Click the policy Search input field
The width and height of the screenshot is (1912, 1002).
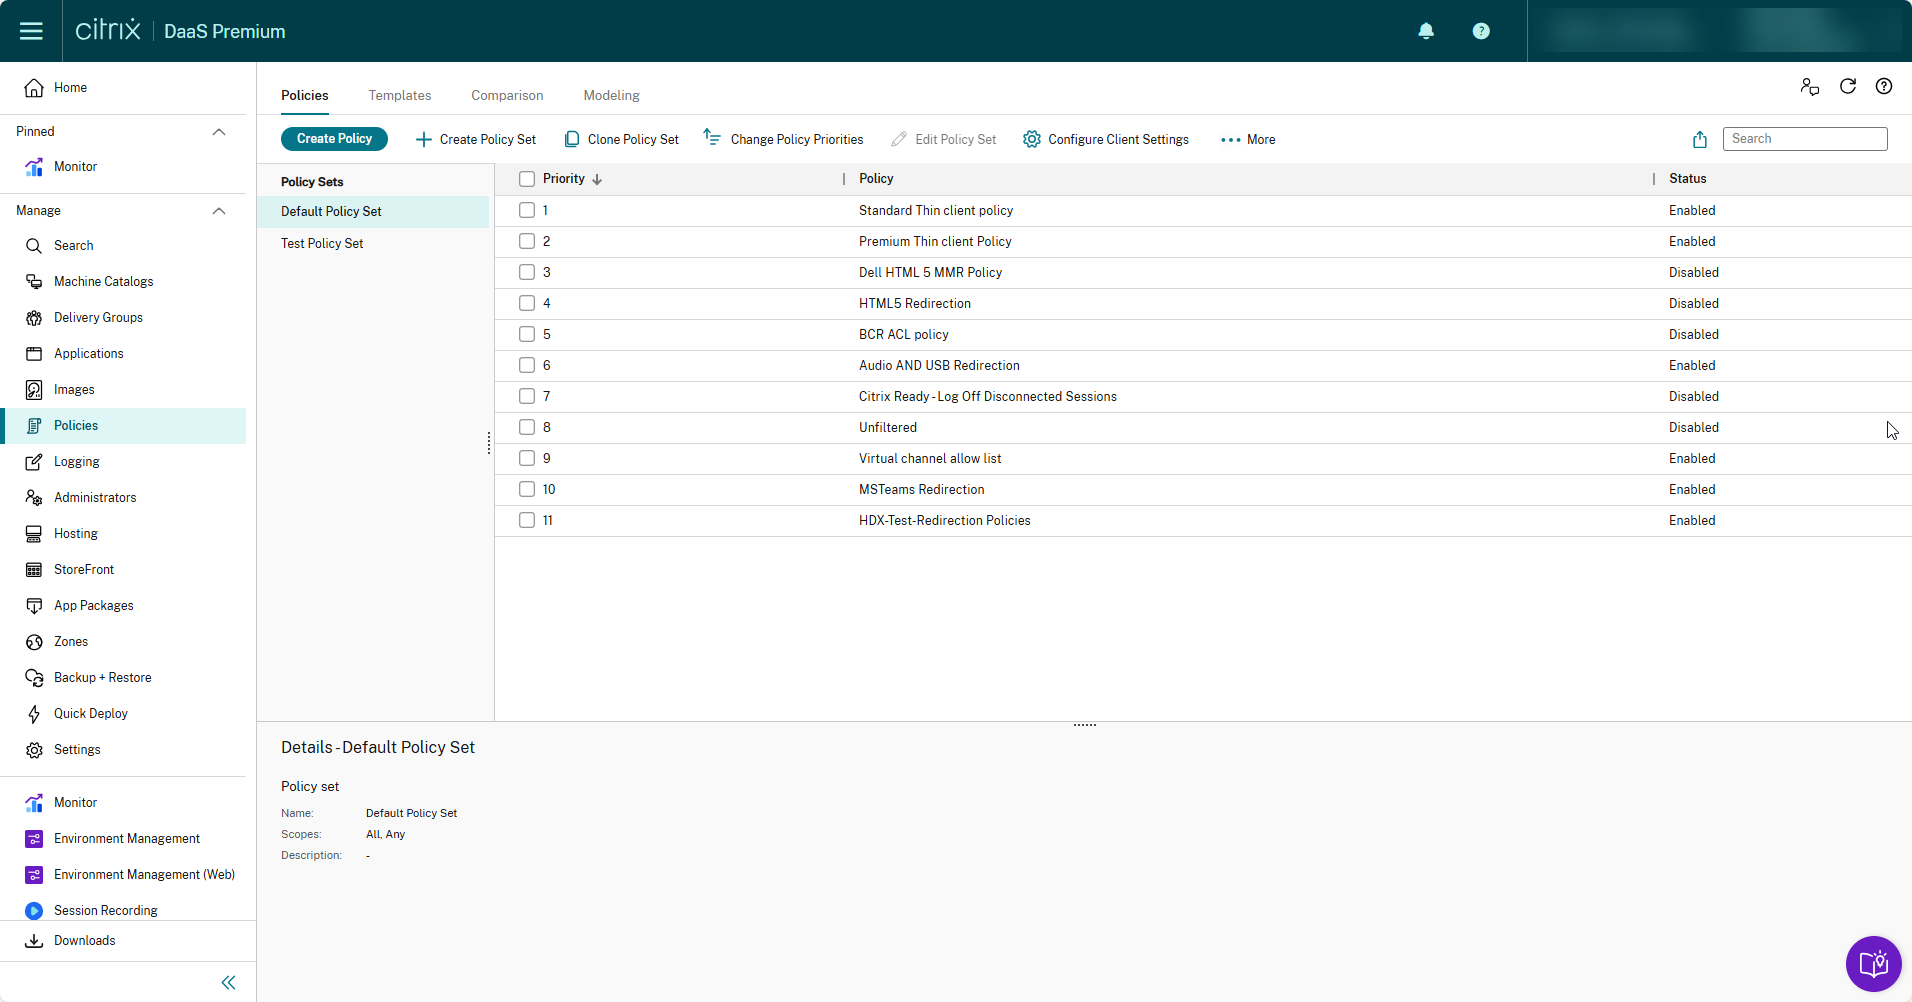[x=1804, y=139]
